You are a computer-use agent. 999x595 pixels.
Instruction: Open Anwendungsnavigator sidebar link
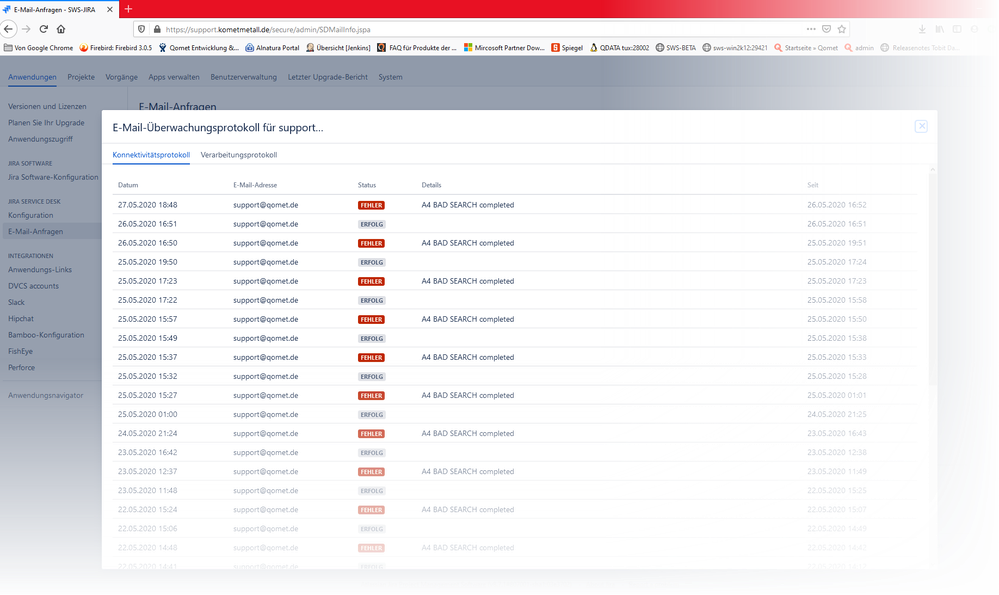click(x=45, y=395)
